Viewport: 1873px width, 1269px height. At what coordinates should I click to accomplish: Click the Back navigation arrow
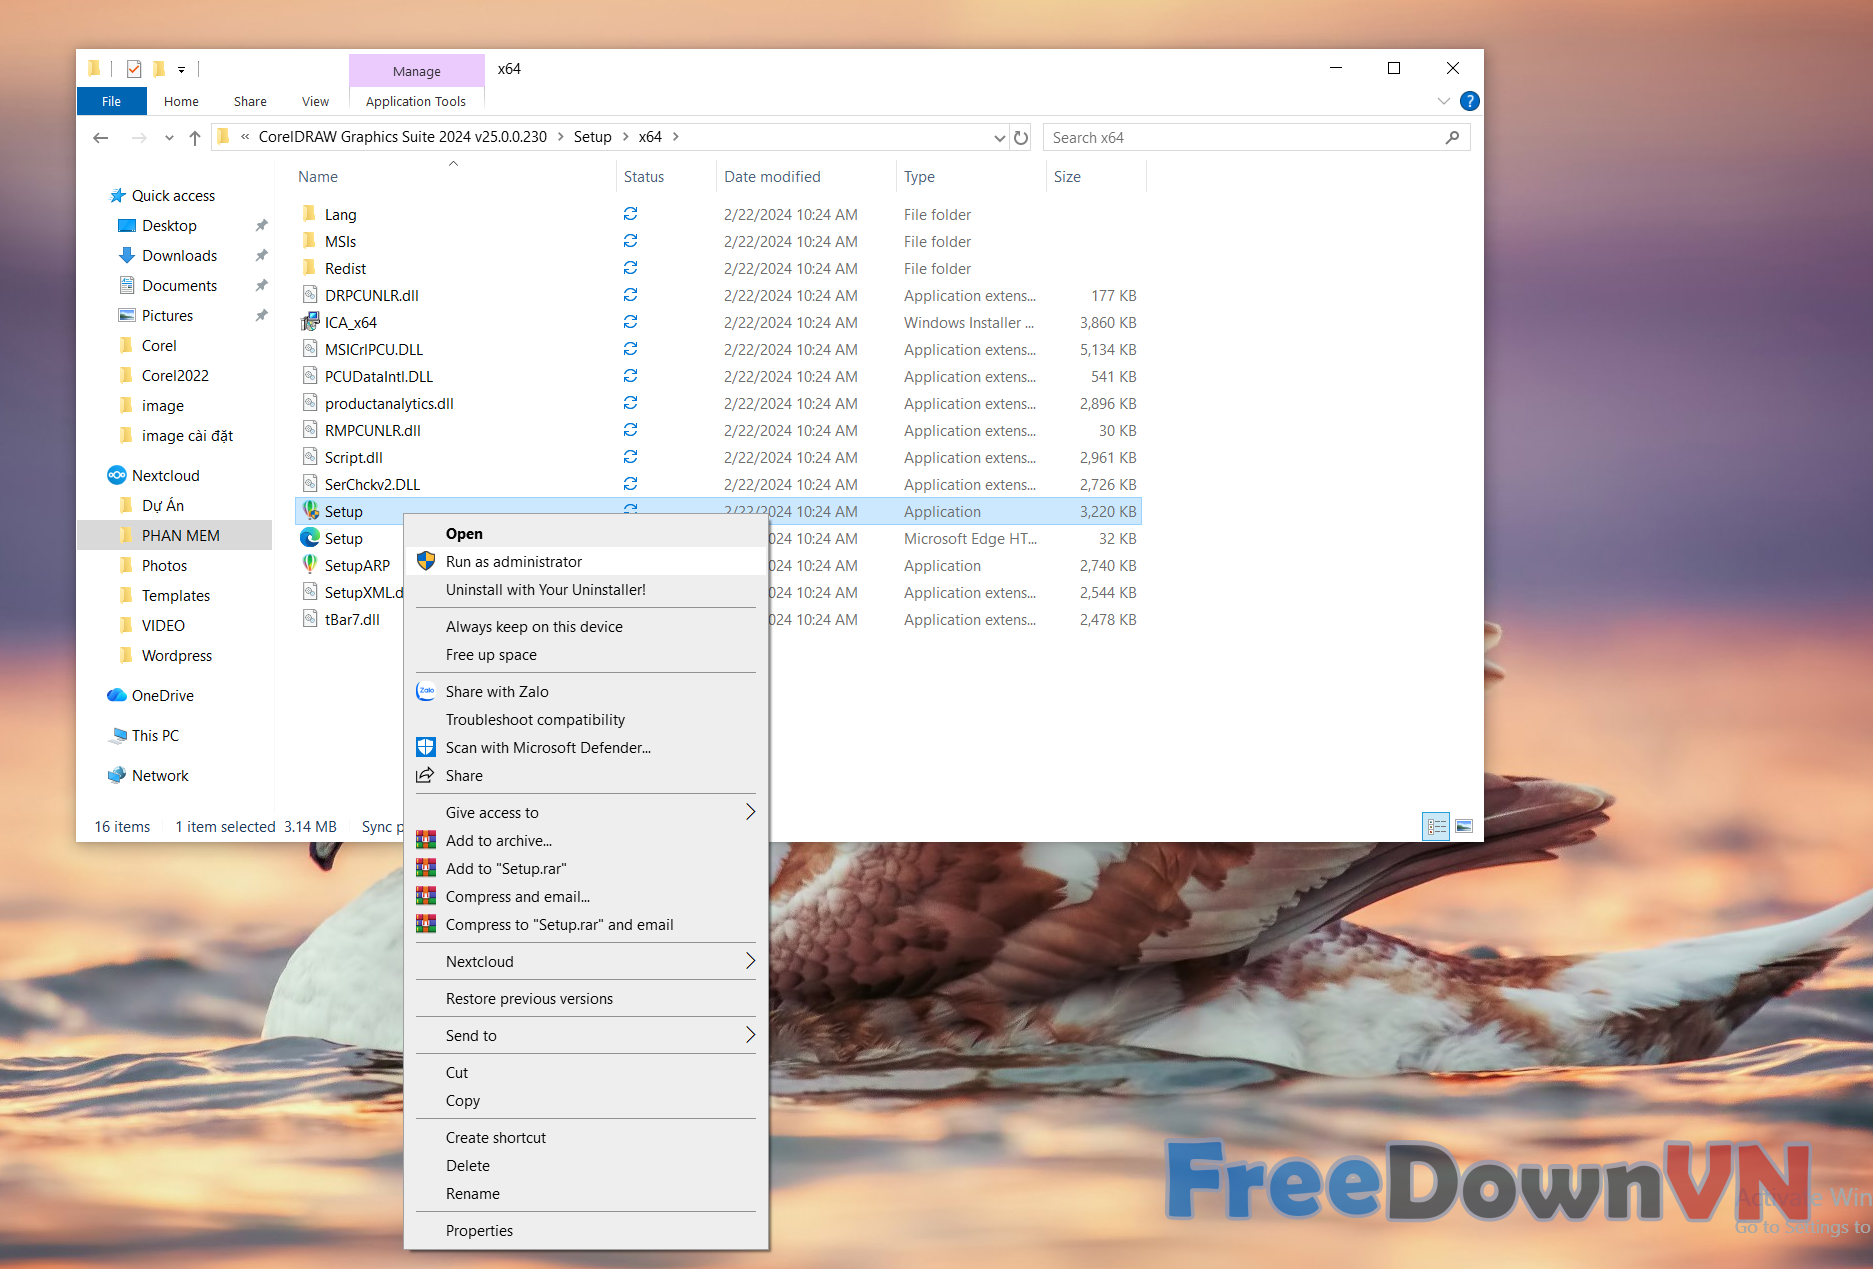pos(100,138)
